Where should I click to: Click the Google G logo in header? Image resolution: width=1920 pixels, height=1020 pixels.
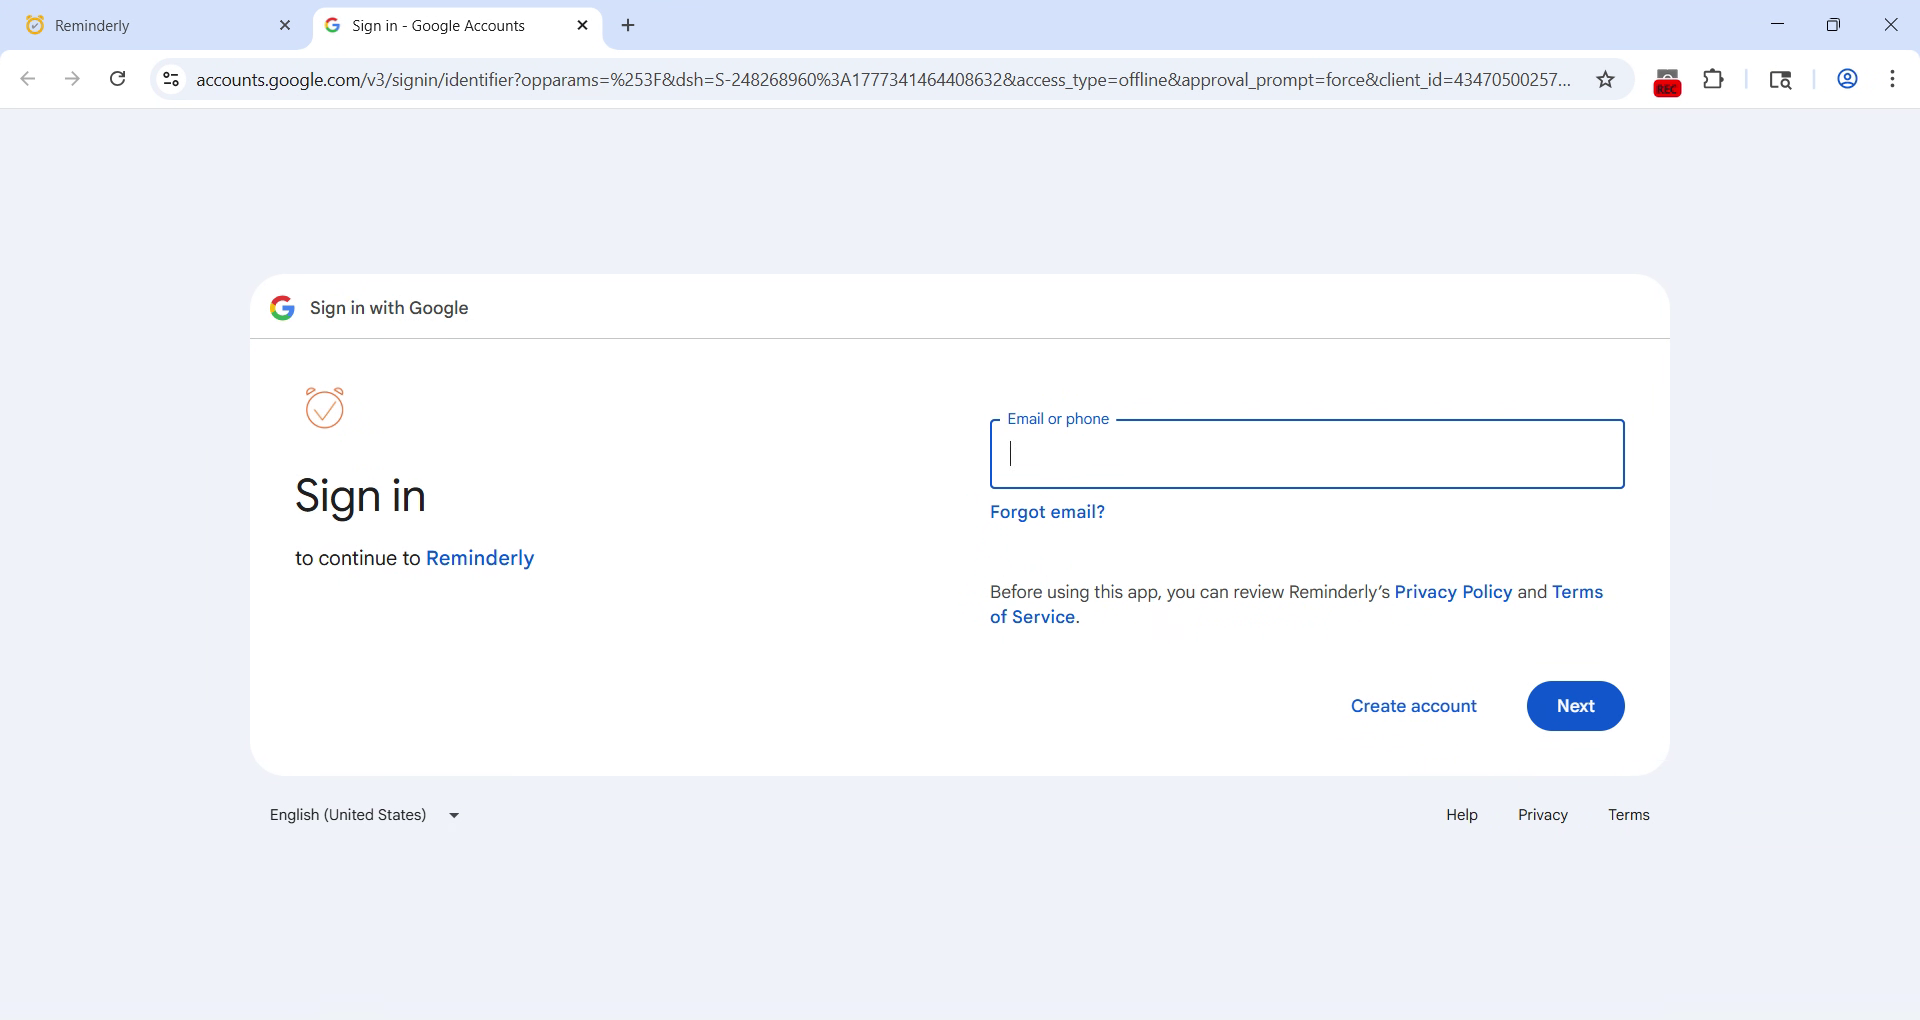point(282,308)
